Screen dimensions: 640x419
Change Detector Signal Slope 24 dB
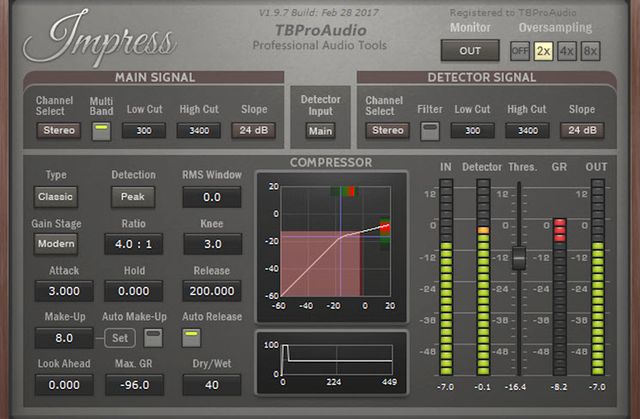[x=582, y=131]
